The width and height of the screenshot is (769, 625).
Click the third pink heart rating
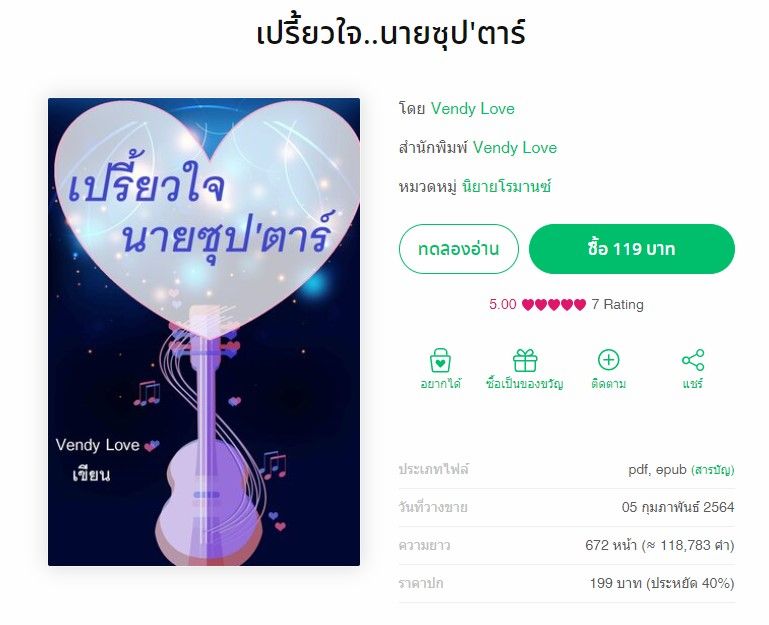coord(554,305)
